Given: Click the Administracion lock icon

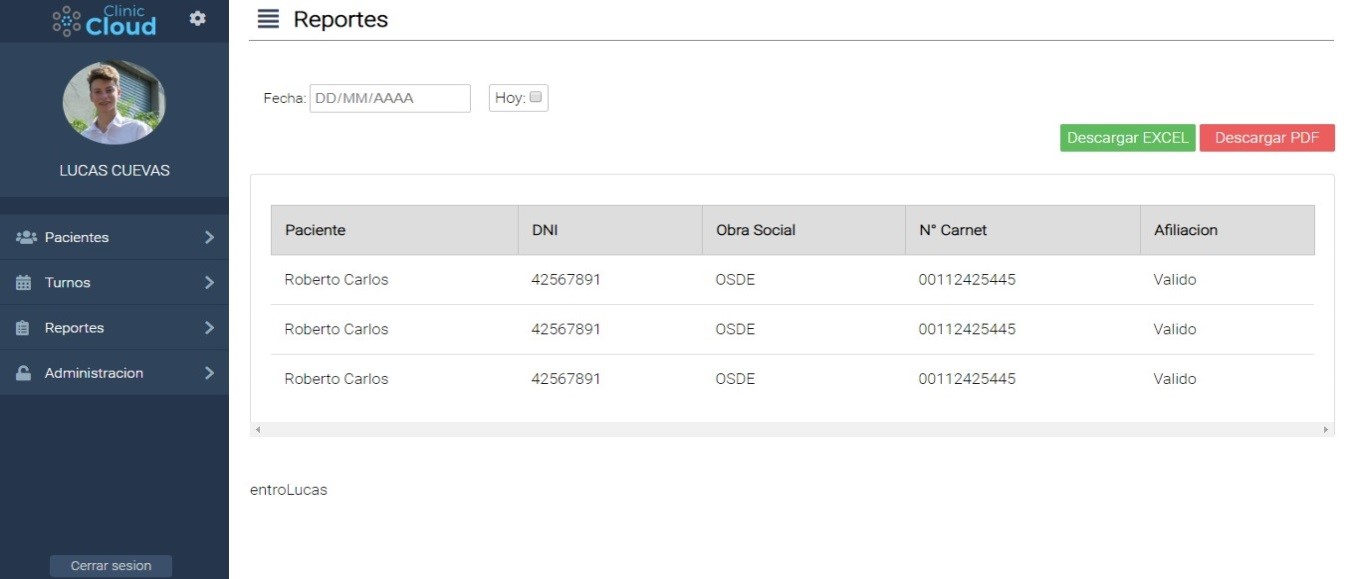Looking at the screenshot, I should click(x=23, y=373).
